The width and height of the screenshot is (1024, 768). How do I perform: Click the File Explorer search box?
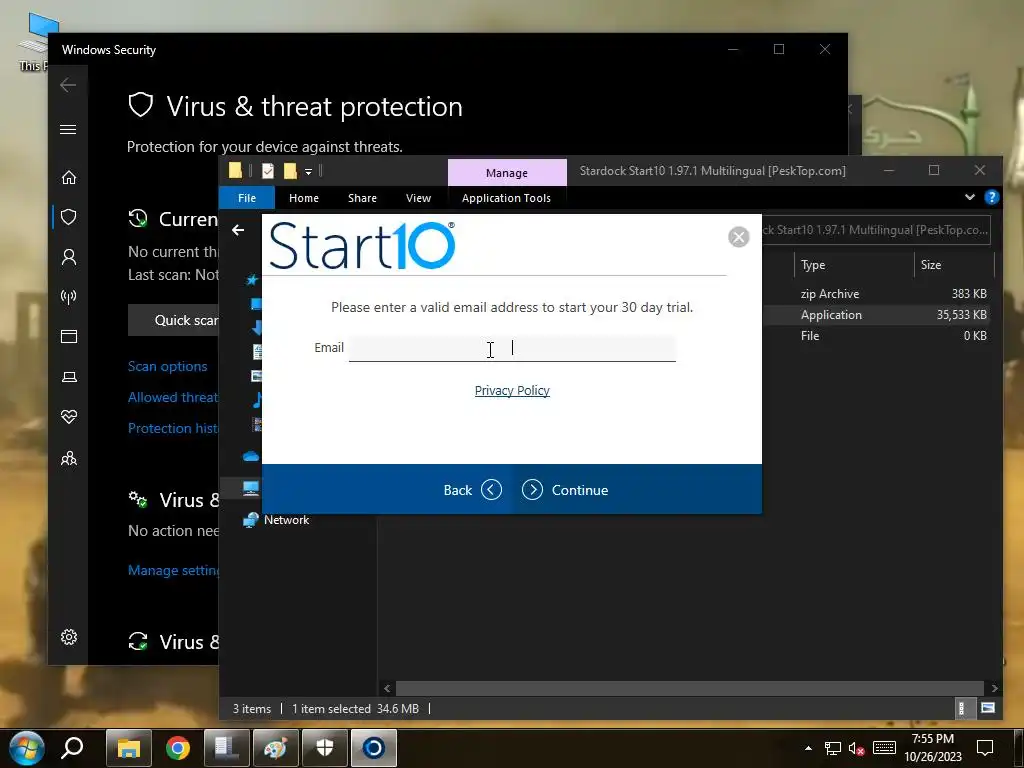click(875, 230)
